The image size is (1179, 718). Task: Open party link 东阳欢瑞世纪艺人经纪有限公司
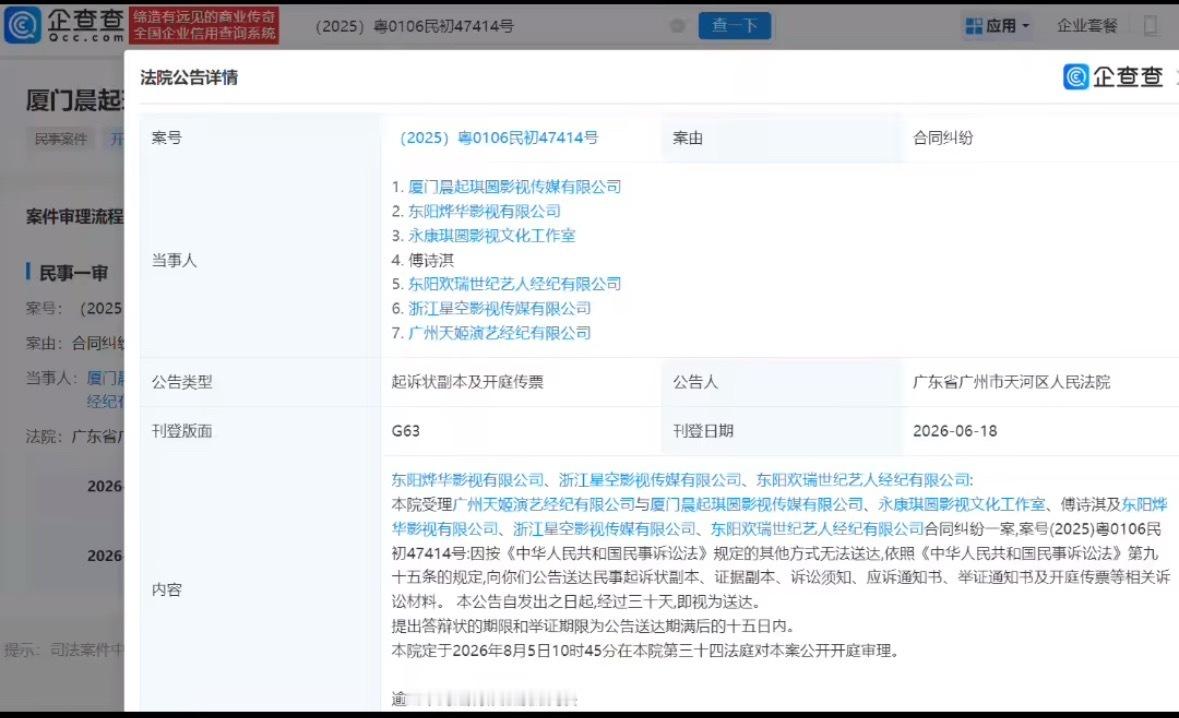tap(514, 284)
